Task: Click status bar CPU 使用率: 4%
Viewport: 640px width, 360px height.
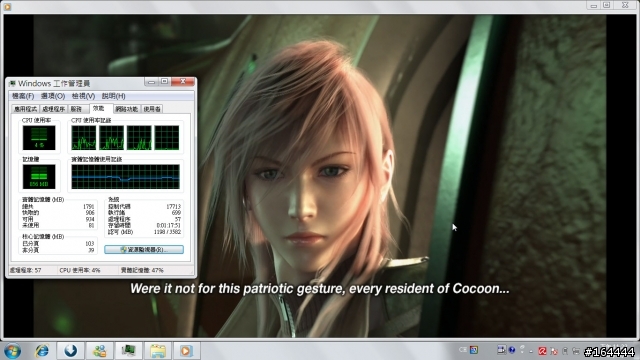Action: 80,270
